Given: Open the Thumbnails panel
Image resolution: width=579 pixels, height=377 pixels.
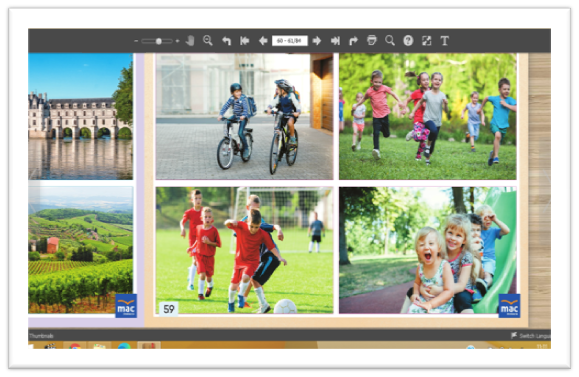Looking at the screenshot, I should pyautogui.click(x=41, y=336).
